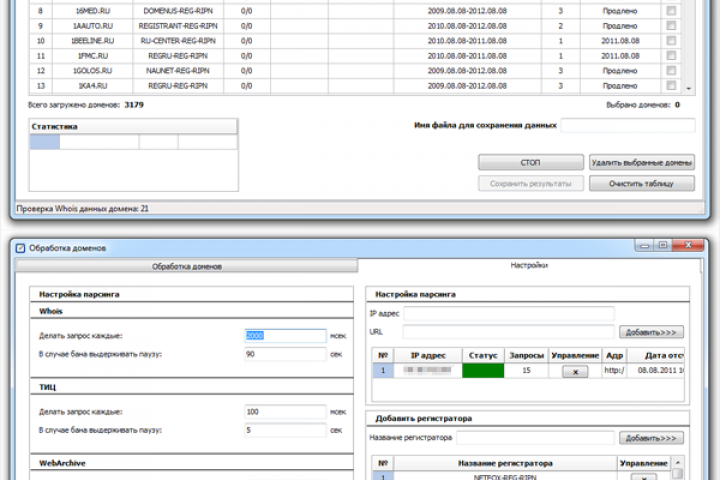The image size is (720, 480).
Task: Click Сохранить результаты button
Action: click(531, 183)
